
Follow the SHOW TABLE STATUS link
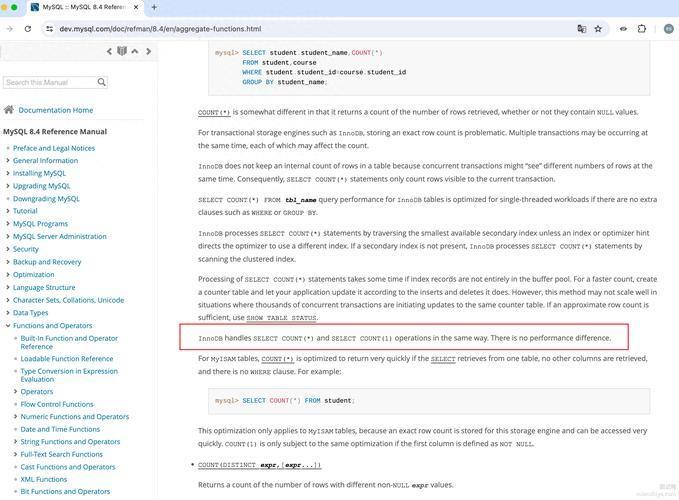(281, 318)
